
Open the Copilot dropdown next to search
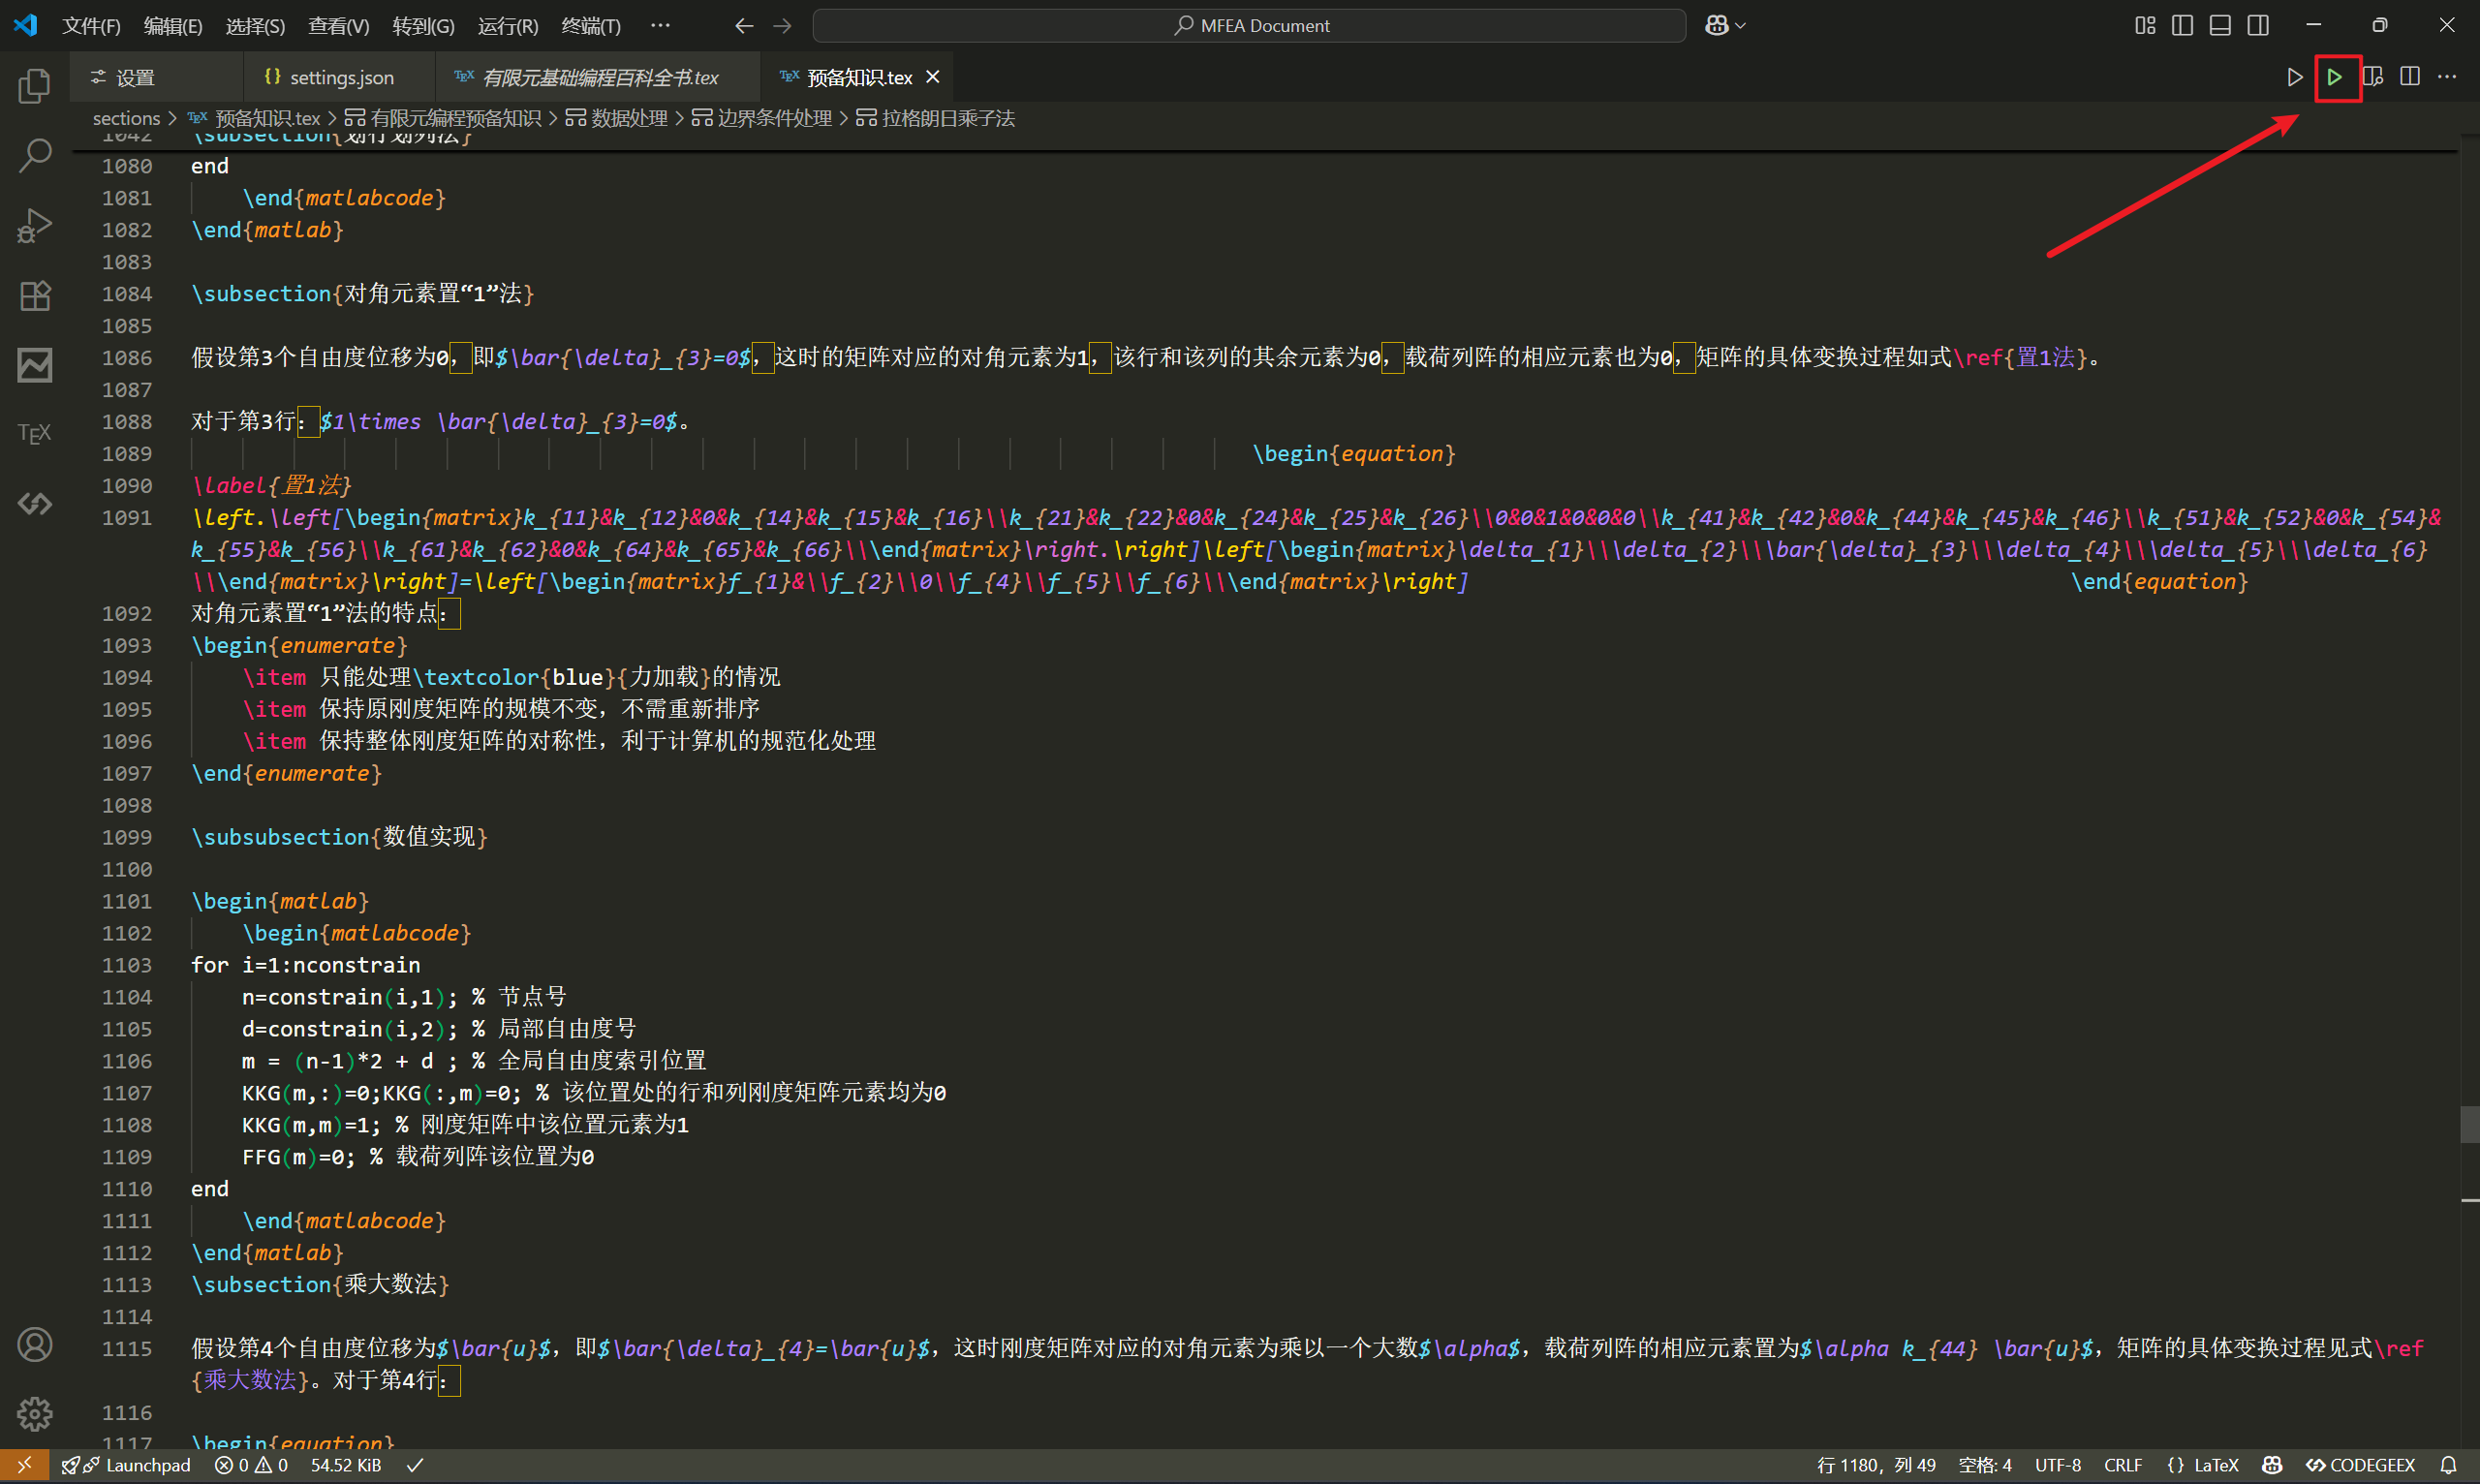(1725, 25)
